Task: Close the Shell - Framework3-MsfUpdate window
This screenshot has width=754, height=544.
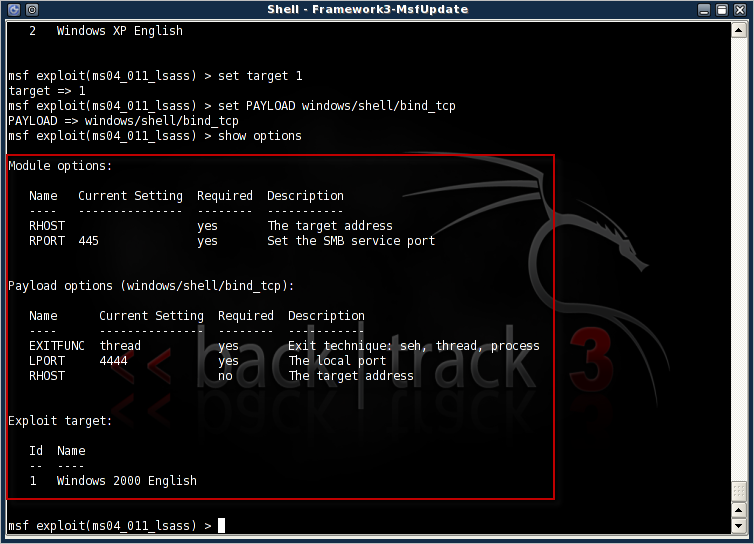Action: coord(740,10)
